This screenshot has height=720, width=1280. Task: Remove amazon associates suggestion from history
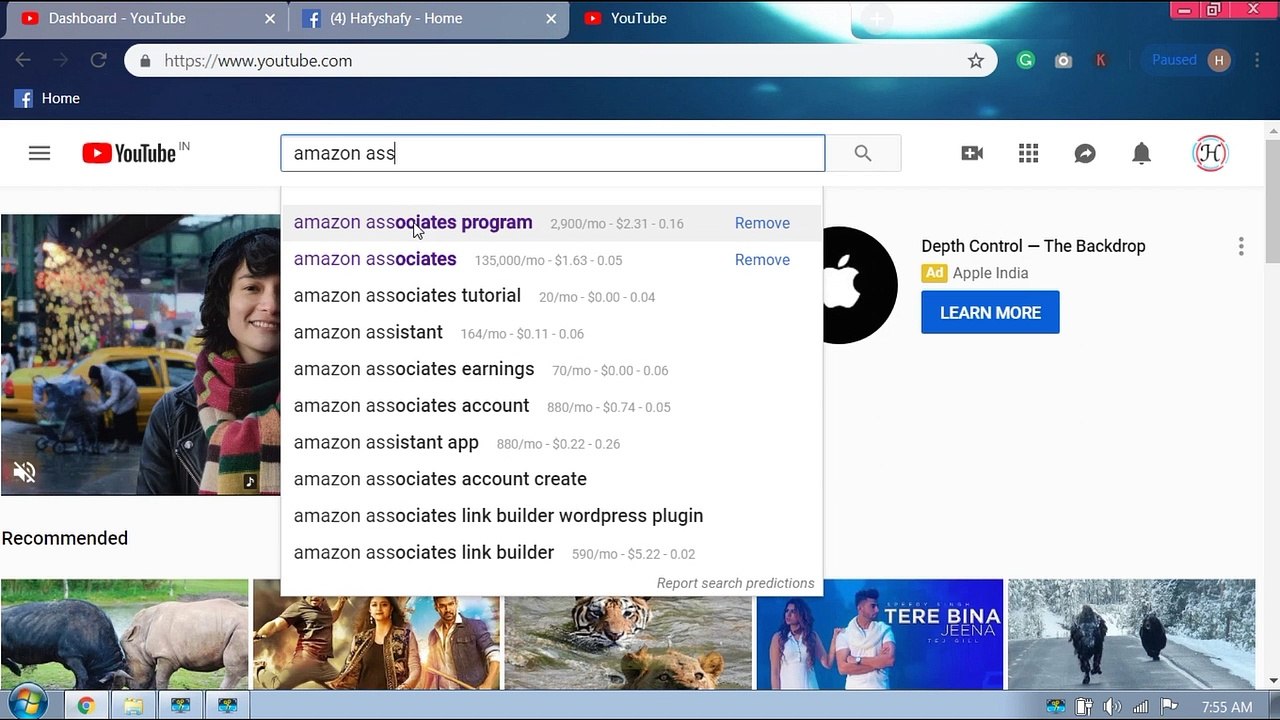762,260
